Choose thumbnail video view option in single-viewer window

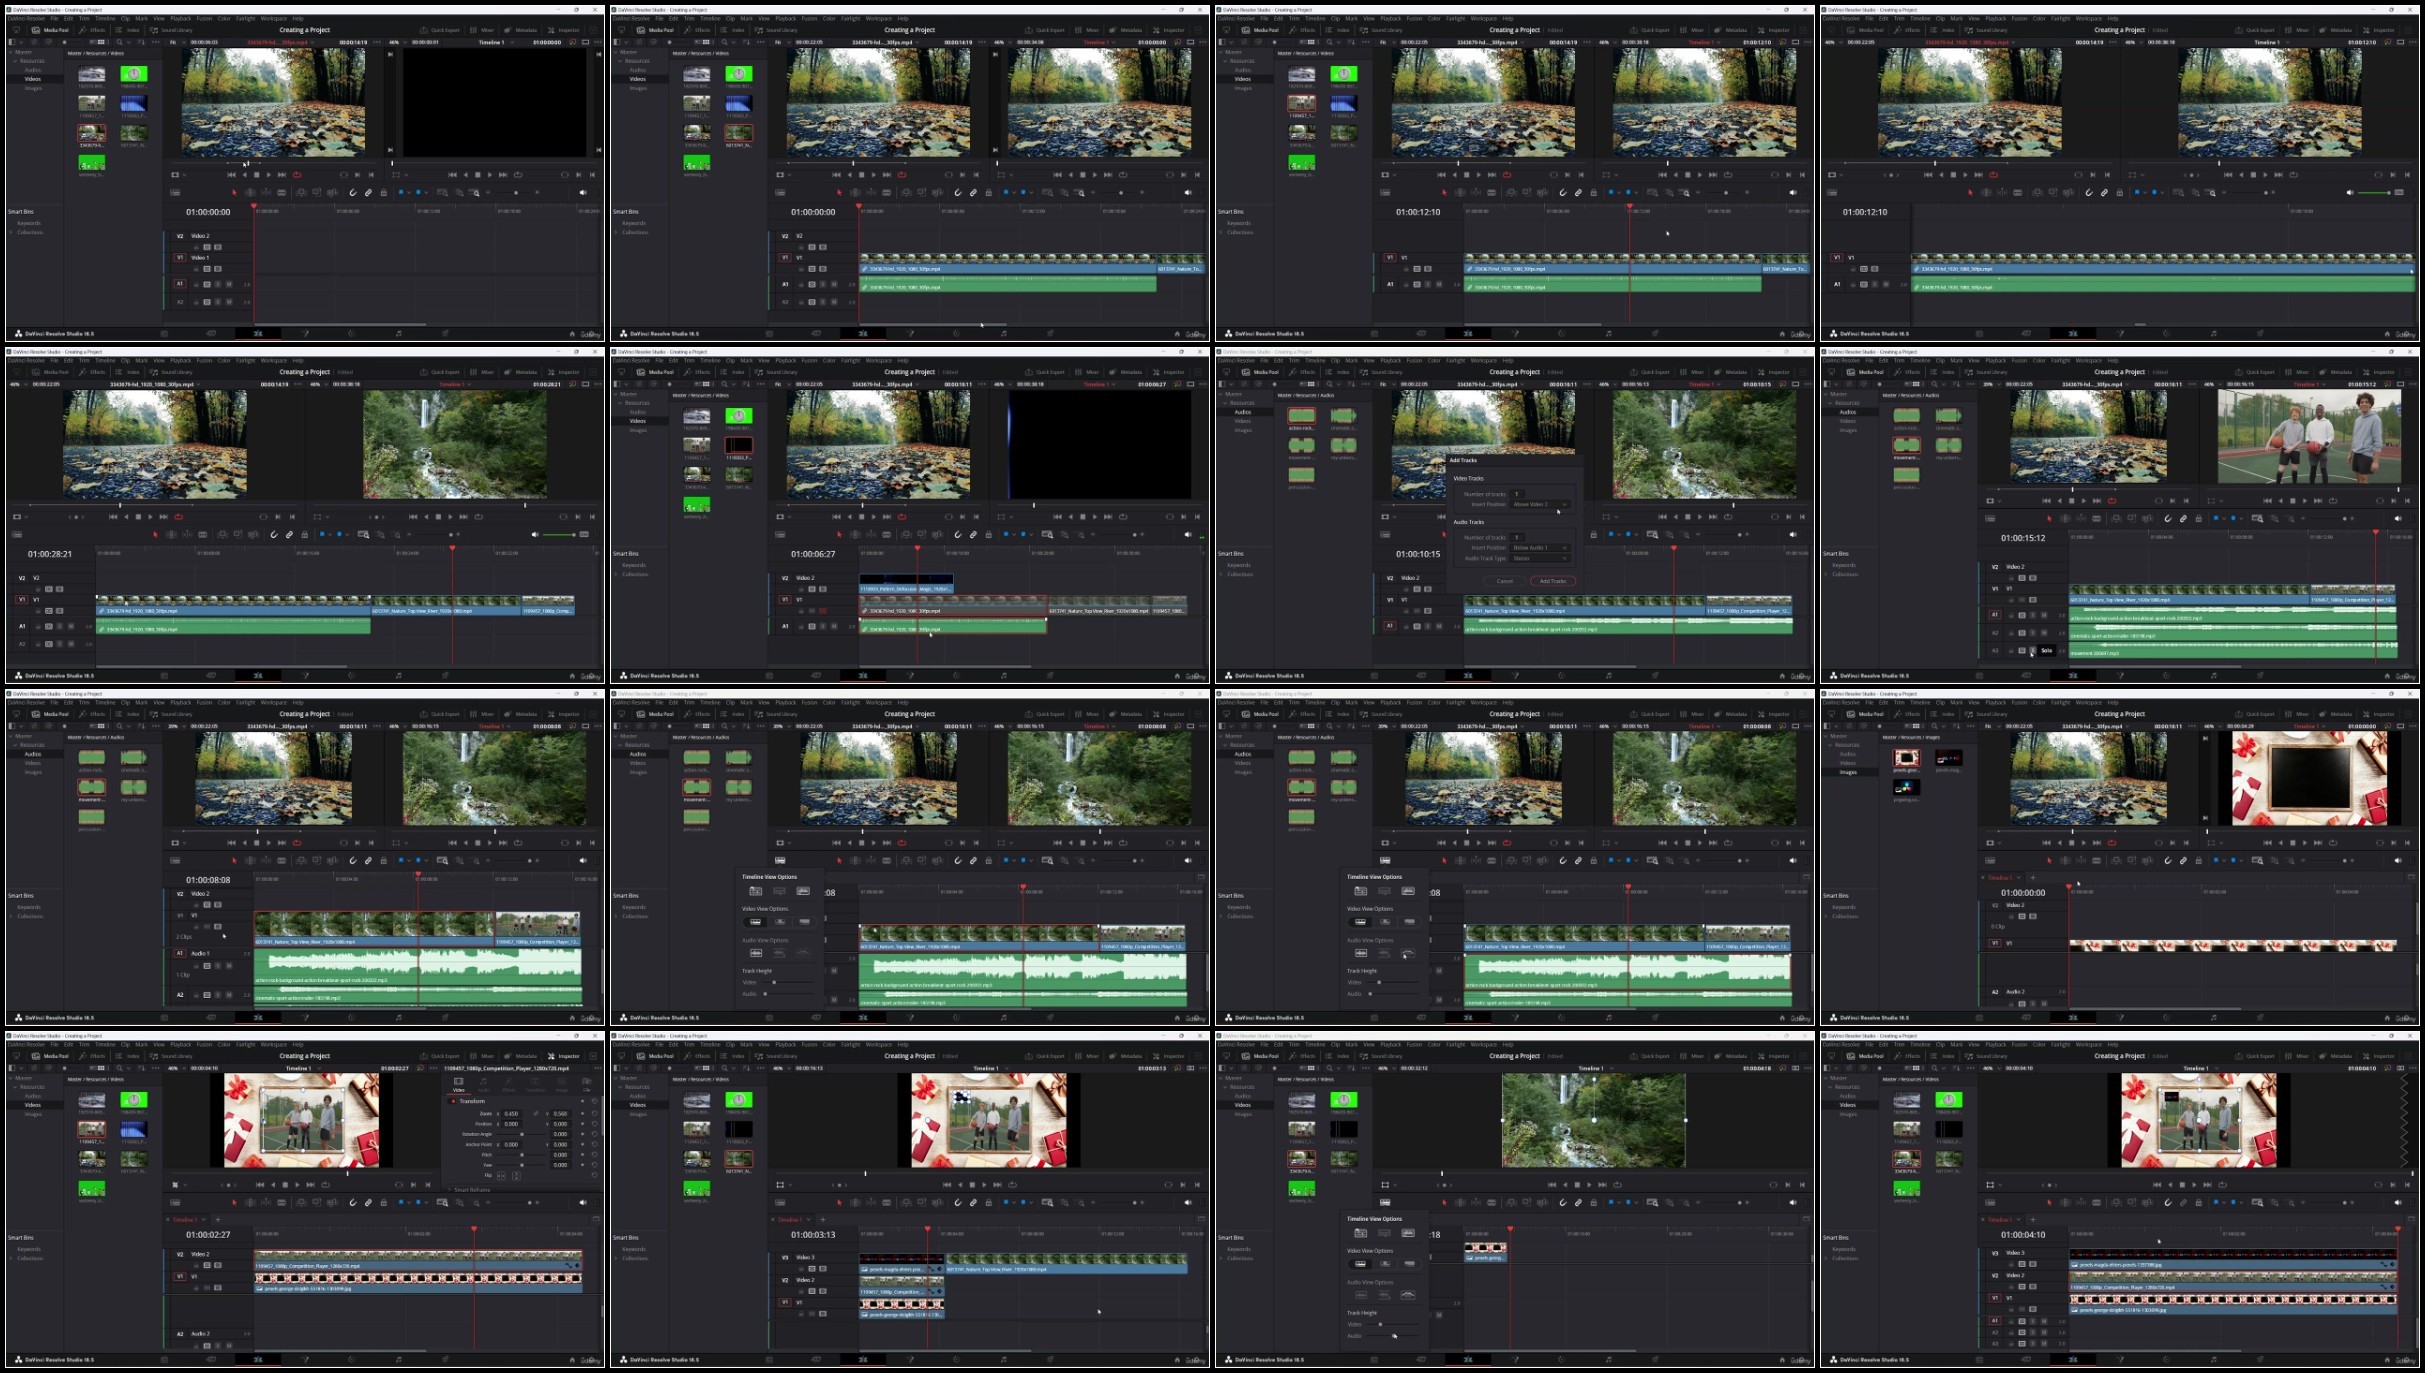pyautogui.click(x=1384, y=1264)
